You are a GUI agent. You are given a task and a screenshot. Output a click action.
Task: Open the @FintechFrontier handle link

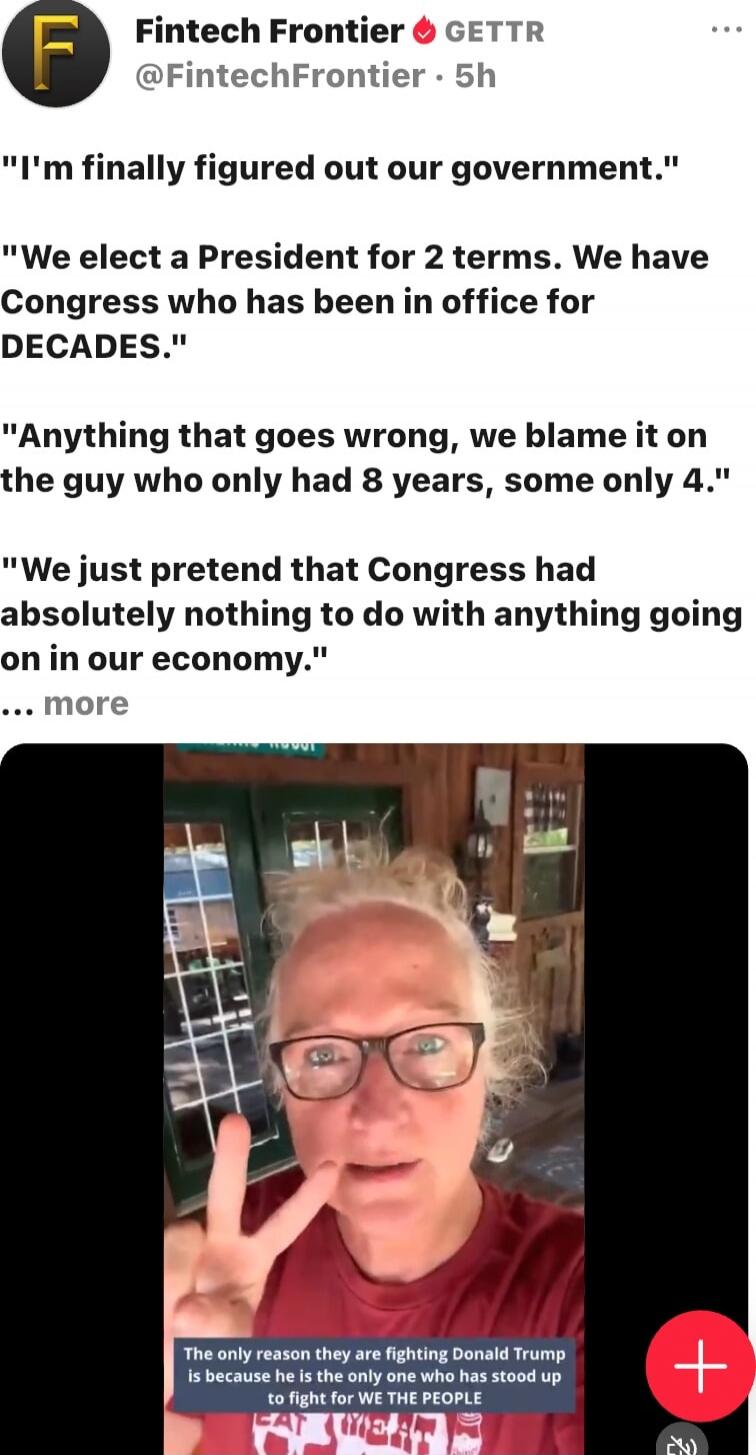[x=279, y=75]
